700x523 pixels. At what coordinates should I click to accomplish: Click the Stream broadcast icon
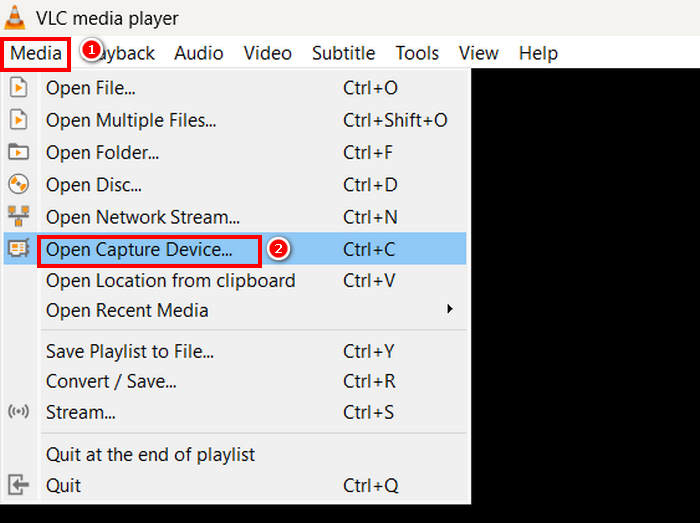[x=18, y=412]
